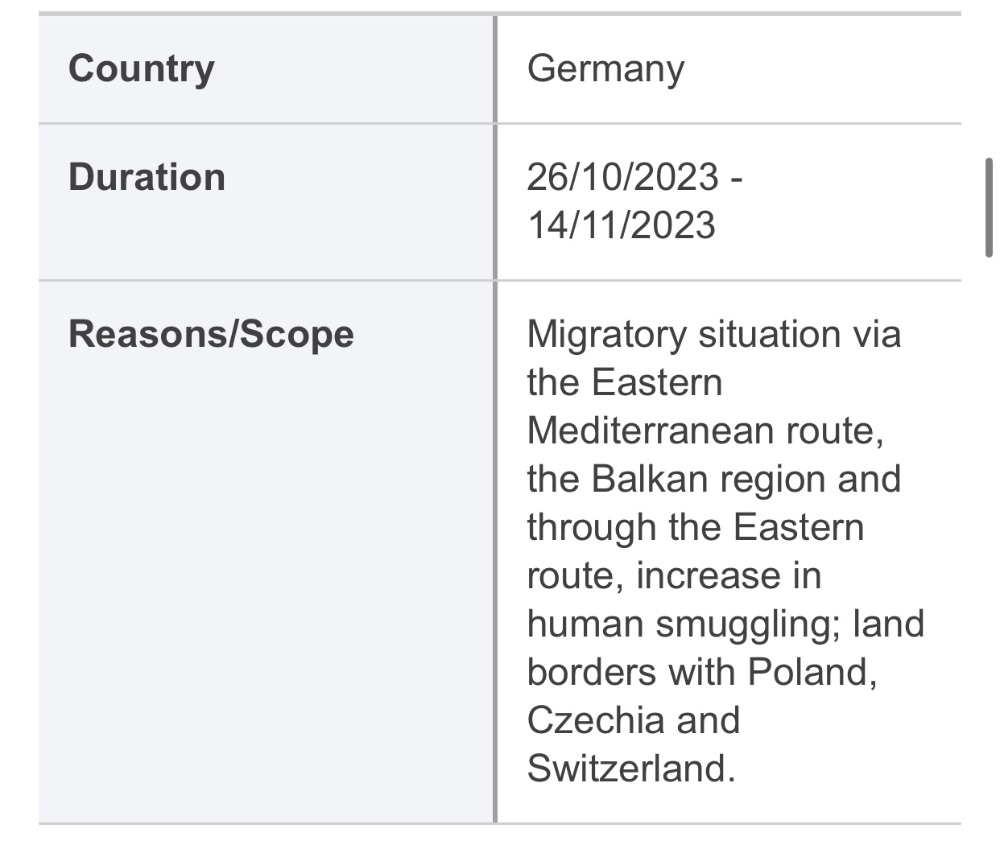The height and width of the screenshot is (849, 1000).
Task: Click the word 'Switzerland.'
Action: click(x=631, y=769)
